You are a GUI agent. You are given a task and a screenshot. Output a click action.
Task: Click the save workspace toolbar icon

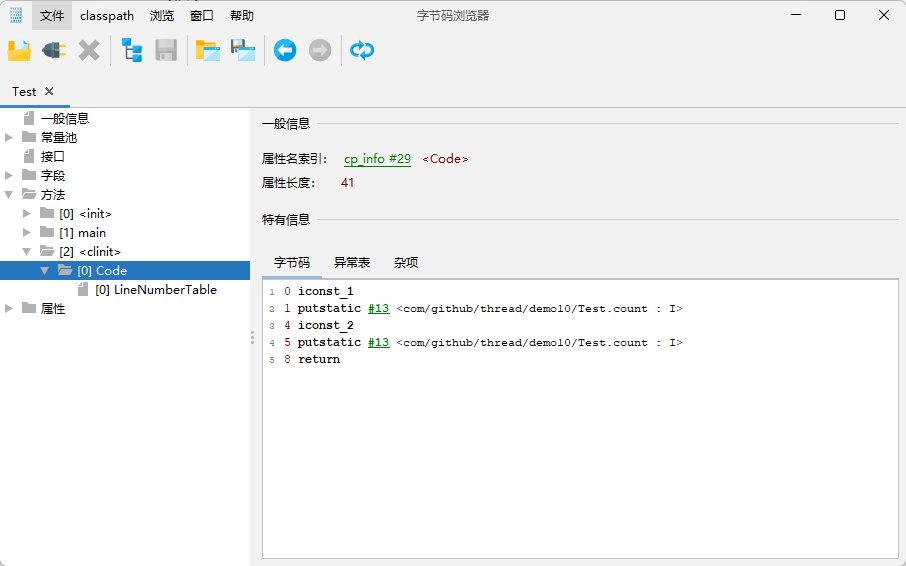[x=243, y=50]
